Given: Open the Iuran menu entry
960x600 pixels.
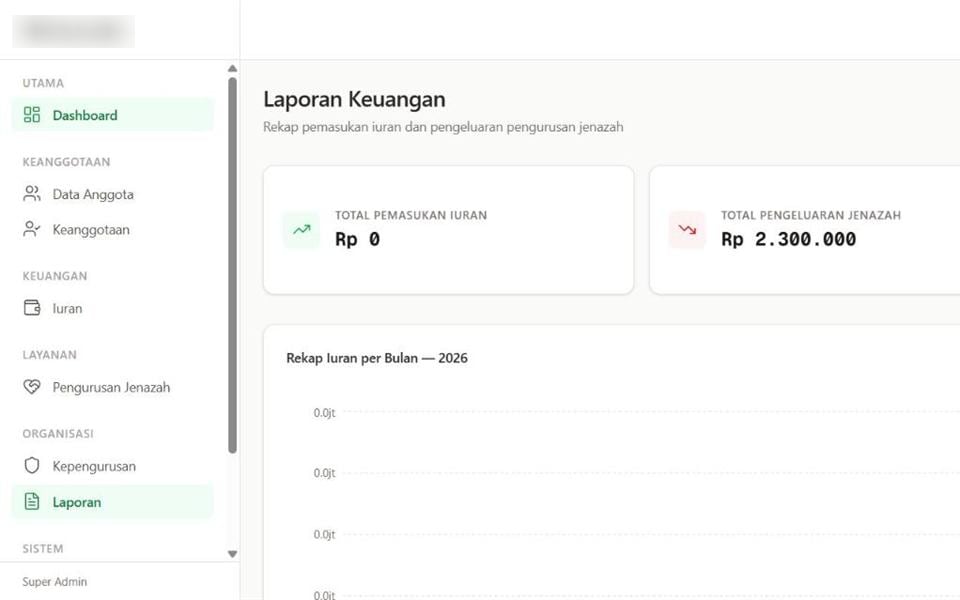Looking at the screenshot, I should coord(113,308).
